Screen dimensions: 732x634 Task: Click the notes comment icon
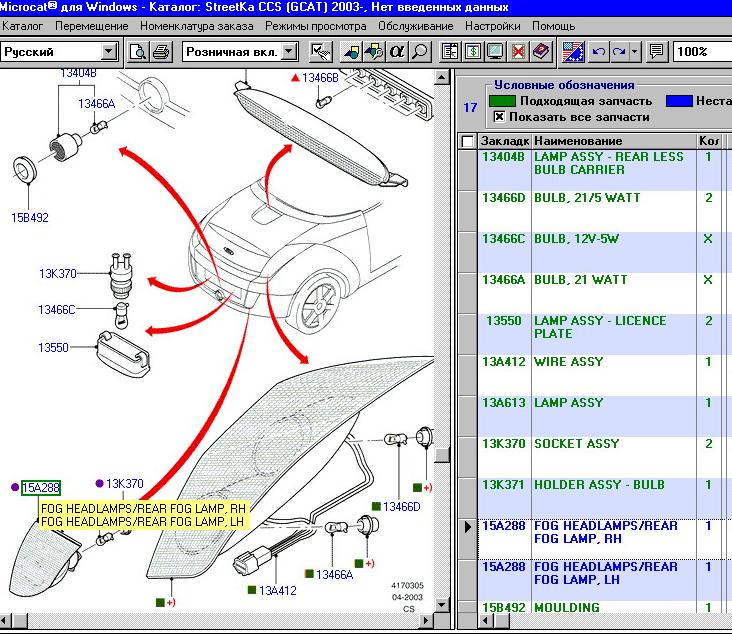657,51
